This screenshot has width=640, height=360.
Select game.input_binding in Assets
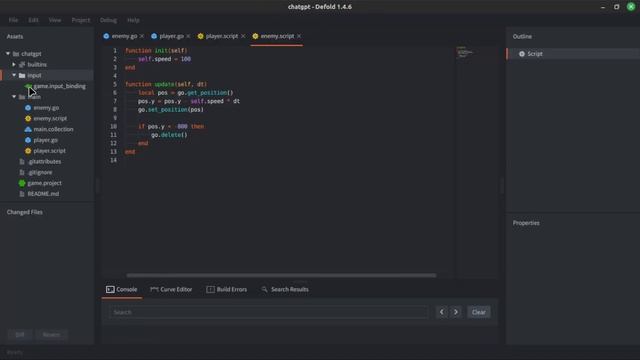pyautogui.click(x=60, y=86)
